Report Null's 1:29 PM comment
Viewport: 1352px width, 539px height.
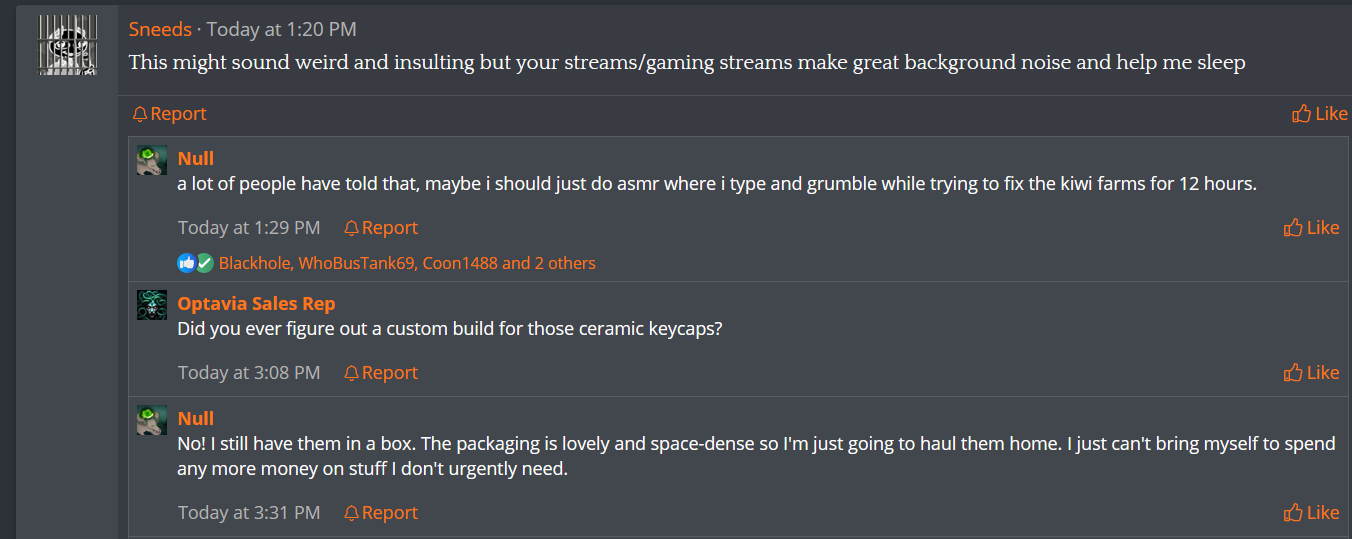pos(380,228)
